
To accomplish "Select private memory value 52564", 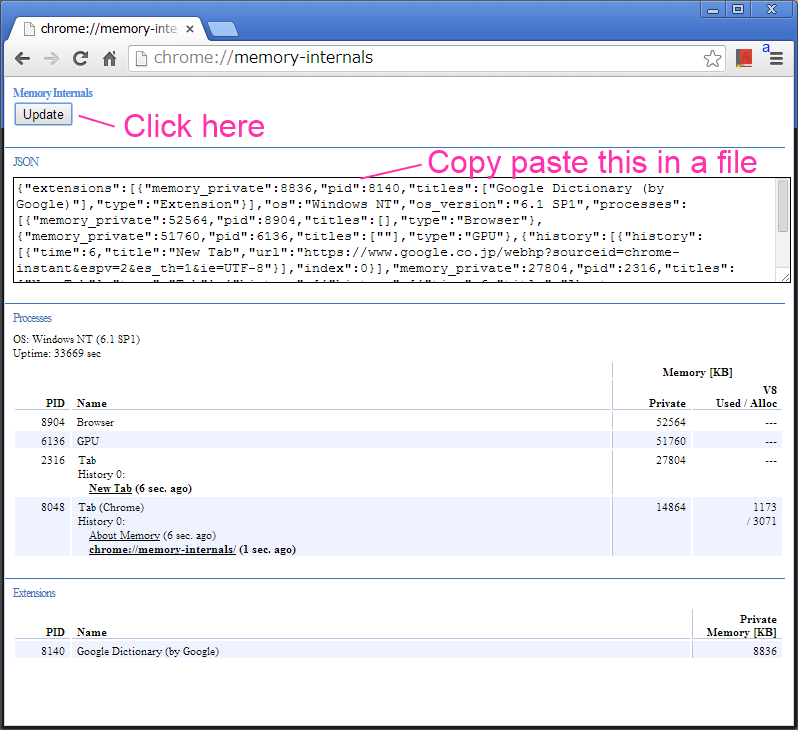I will [670, 422].
